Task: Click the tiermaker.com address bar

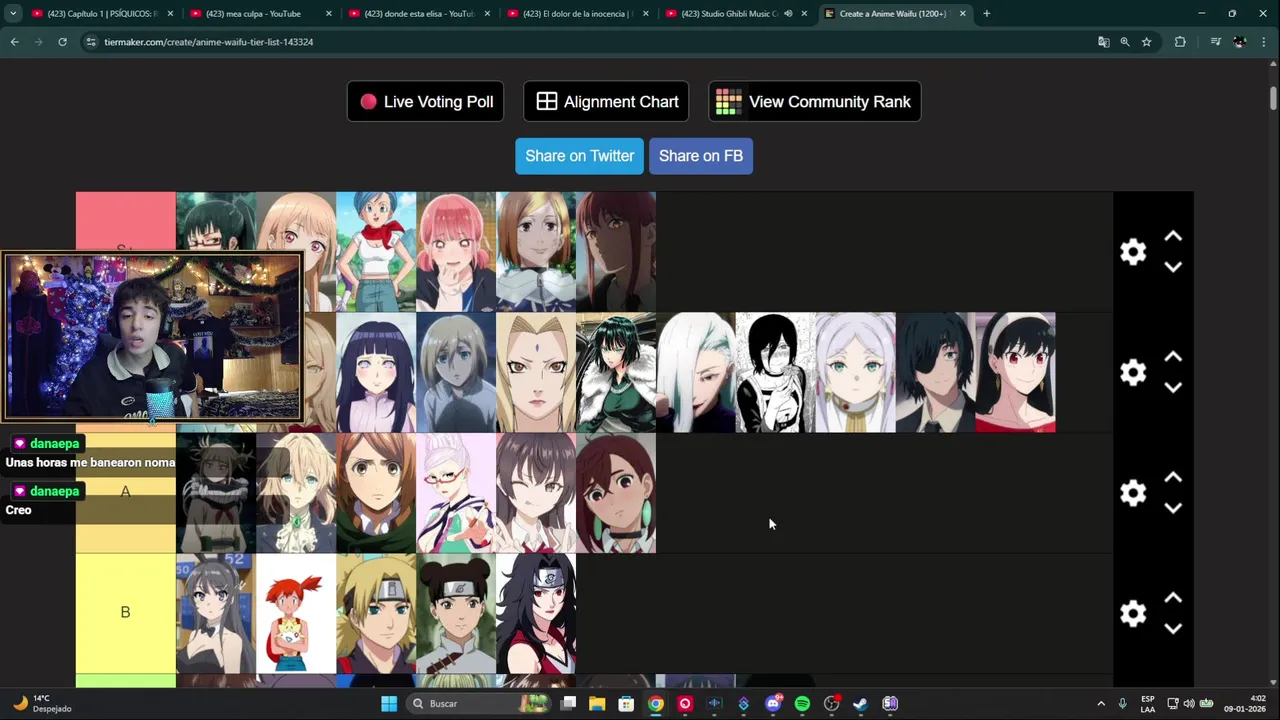Action: pos(590,42)
